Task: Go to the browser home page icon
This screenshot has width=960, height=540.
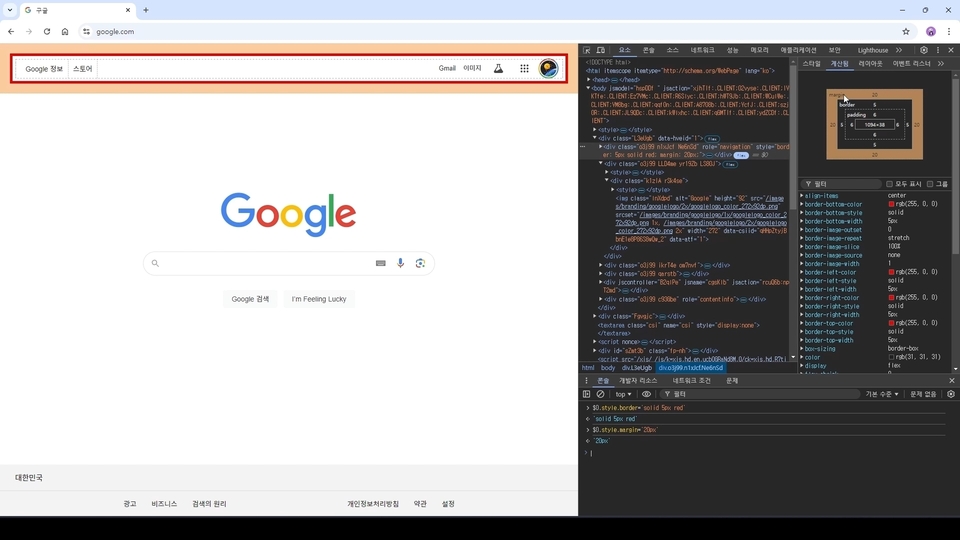Action: 65,32
